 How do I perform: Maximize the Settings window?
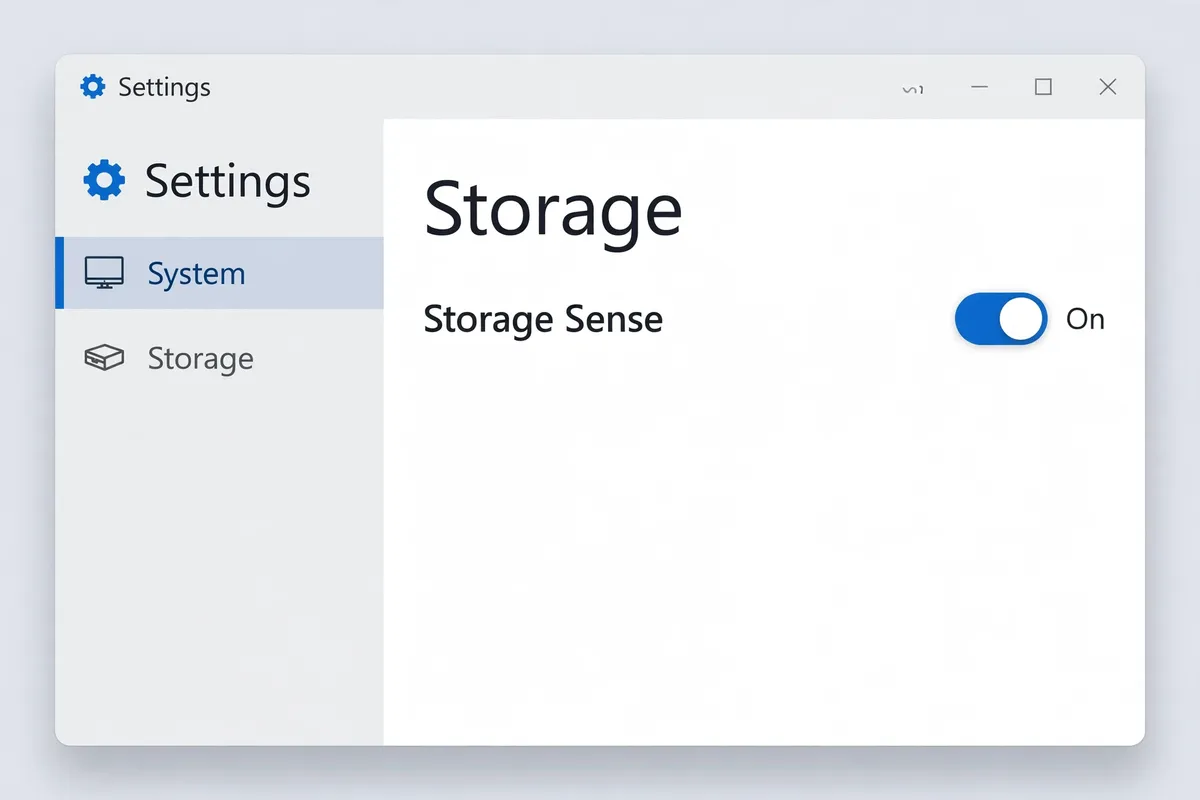tap(1043, 87)
